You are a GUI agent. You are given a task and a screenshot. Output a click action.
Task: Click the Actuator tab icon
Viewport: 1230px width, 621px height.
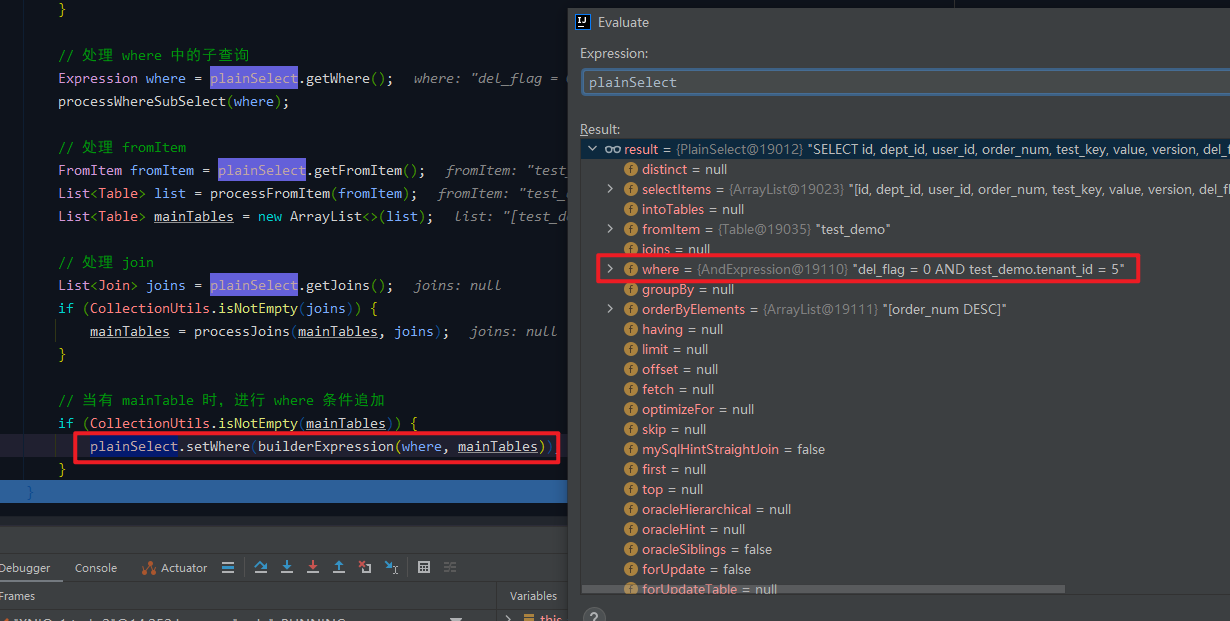click(148, 568)
